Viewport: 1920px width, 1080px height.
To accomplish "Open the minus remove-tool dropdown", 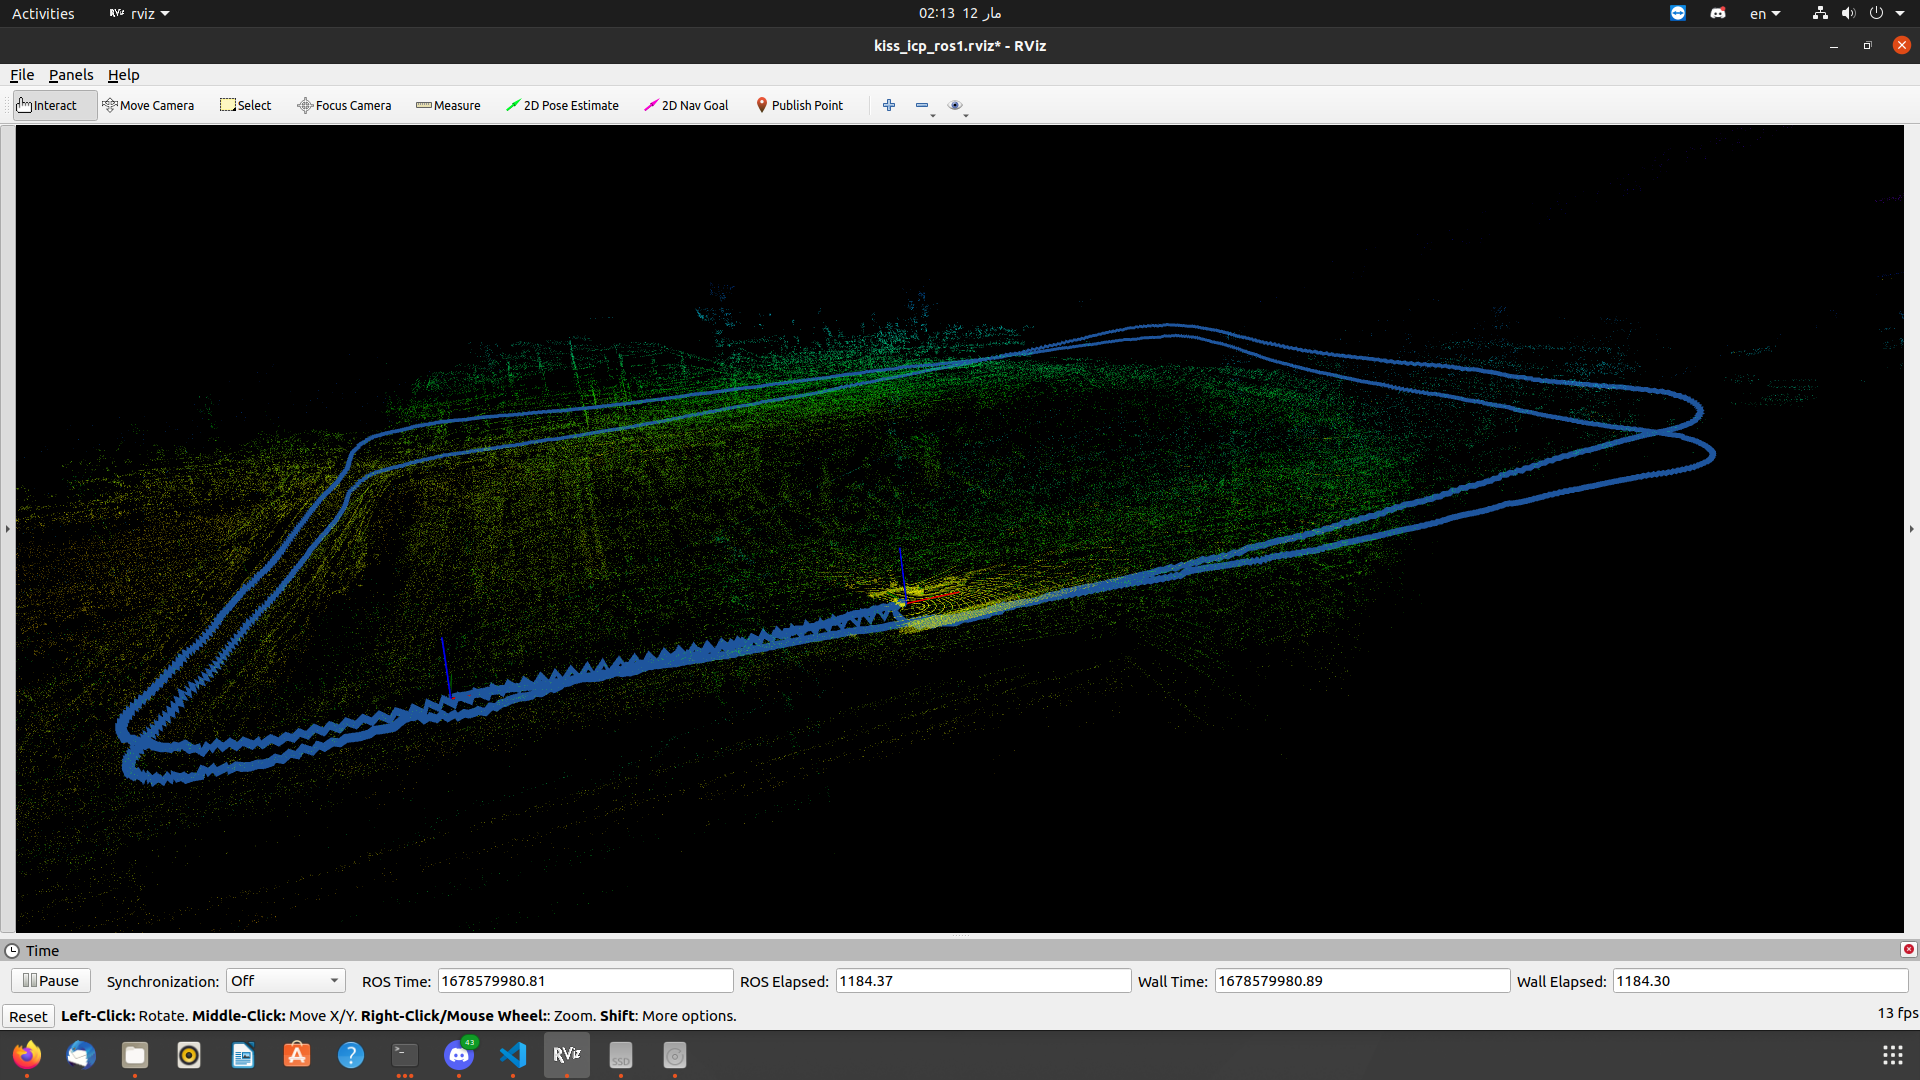I will [924, 106].
